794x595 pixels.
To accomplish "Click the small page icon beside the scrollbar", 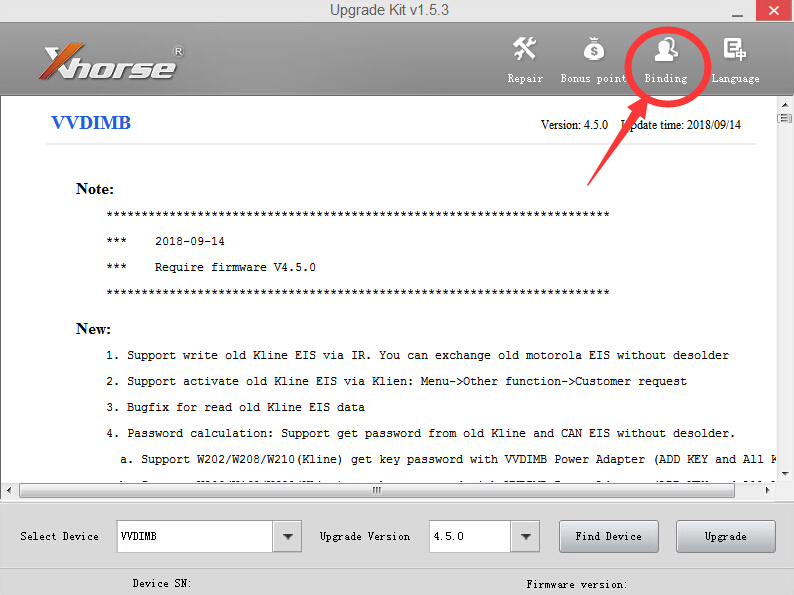I will pos(784,118).
